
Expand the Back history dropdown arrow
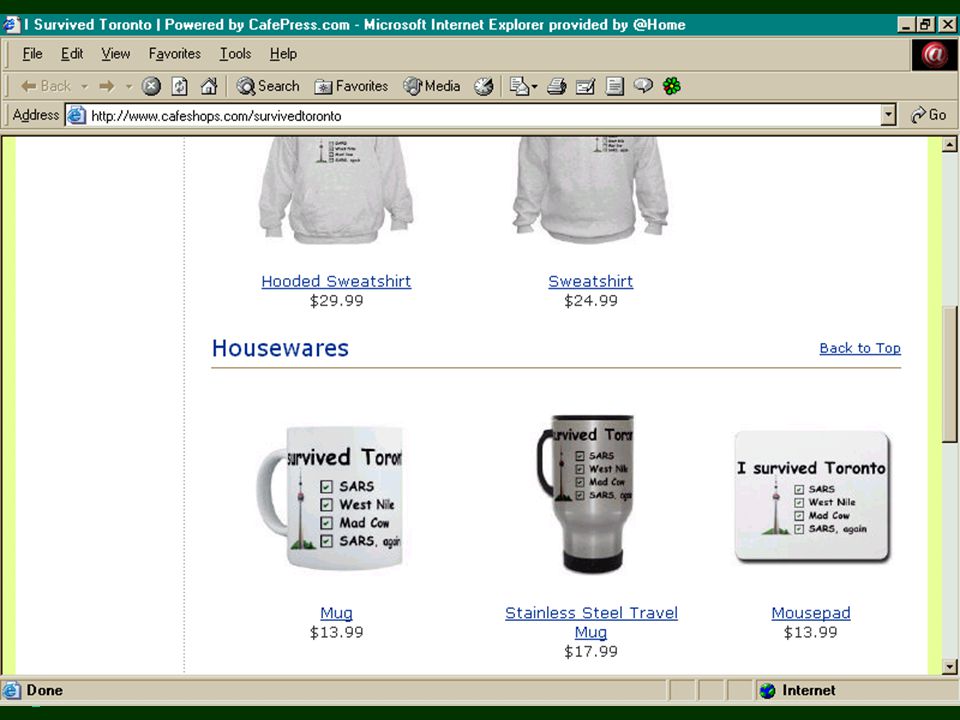(84, 87)
